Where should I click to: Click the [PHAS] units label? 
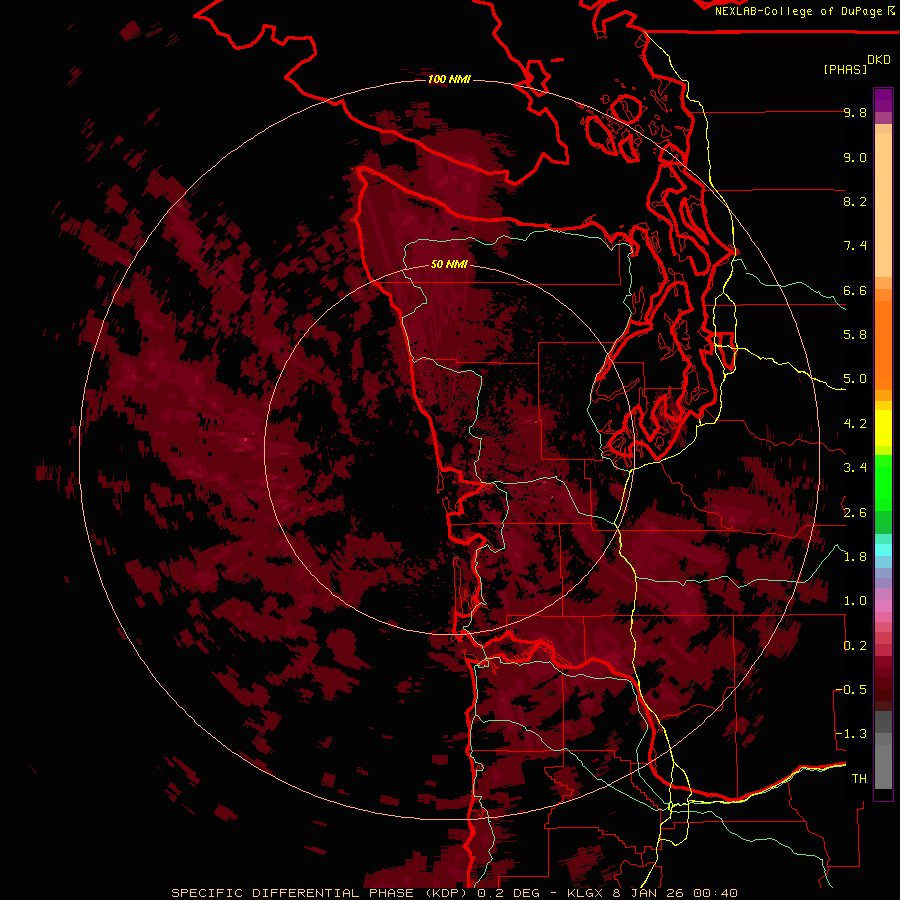pos(845,69)
